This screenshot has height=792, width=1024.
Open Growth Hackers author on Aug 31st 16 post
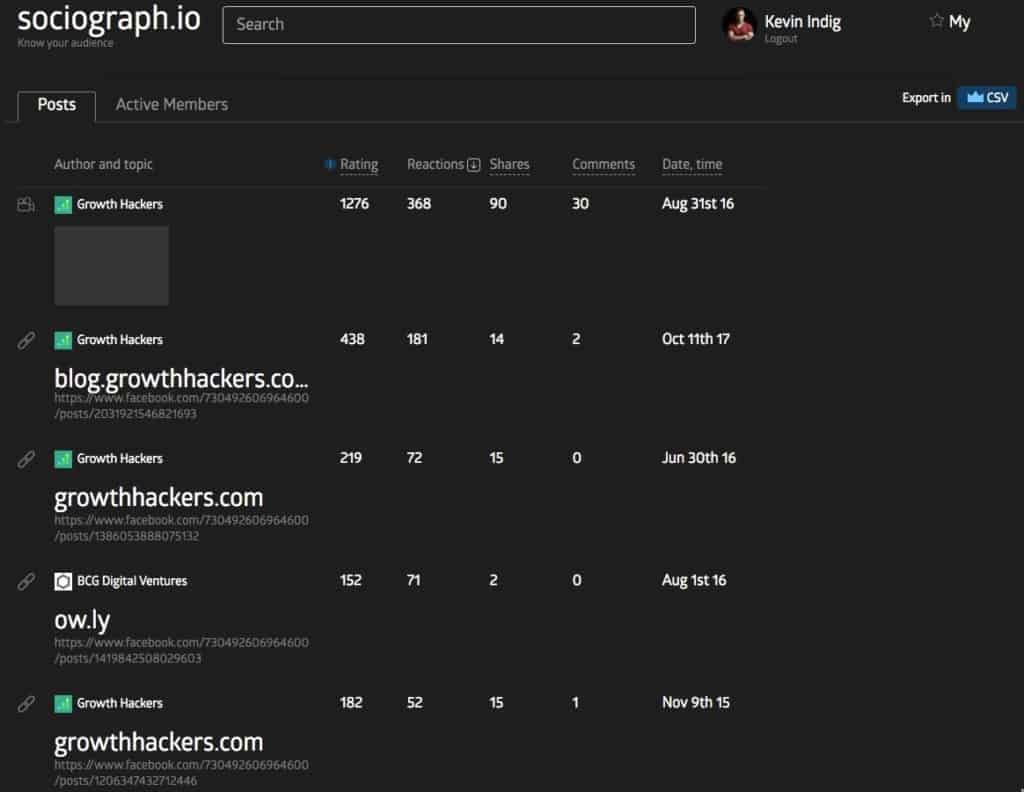pos(120,204)
